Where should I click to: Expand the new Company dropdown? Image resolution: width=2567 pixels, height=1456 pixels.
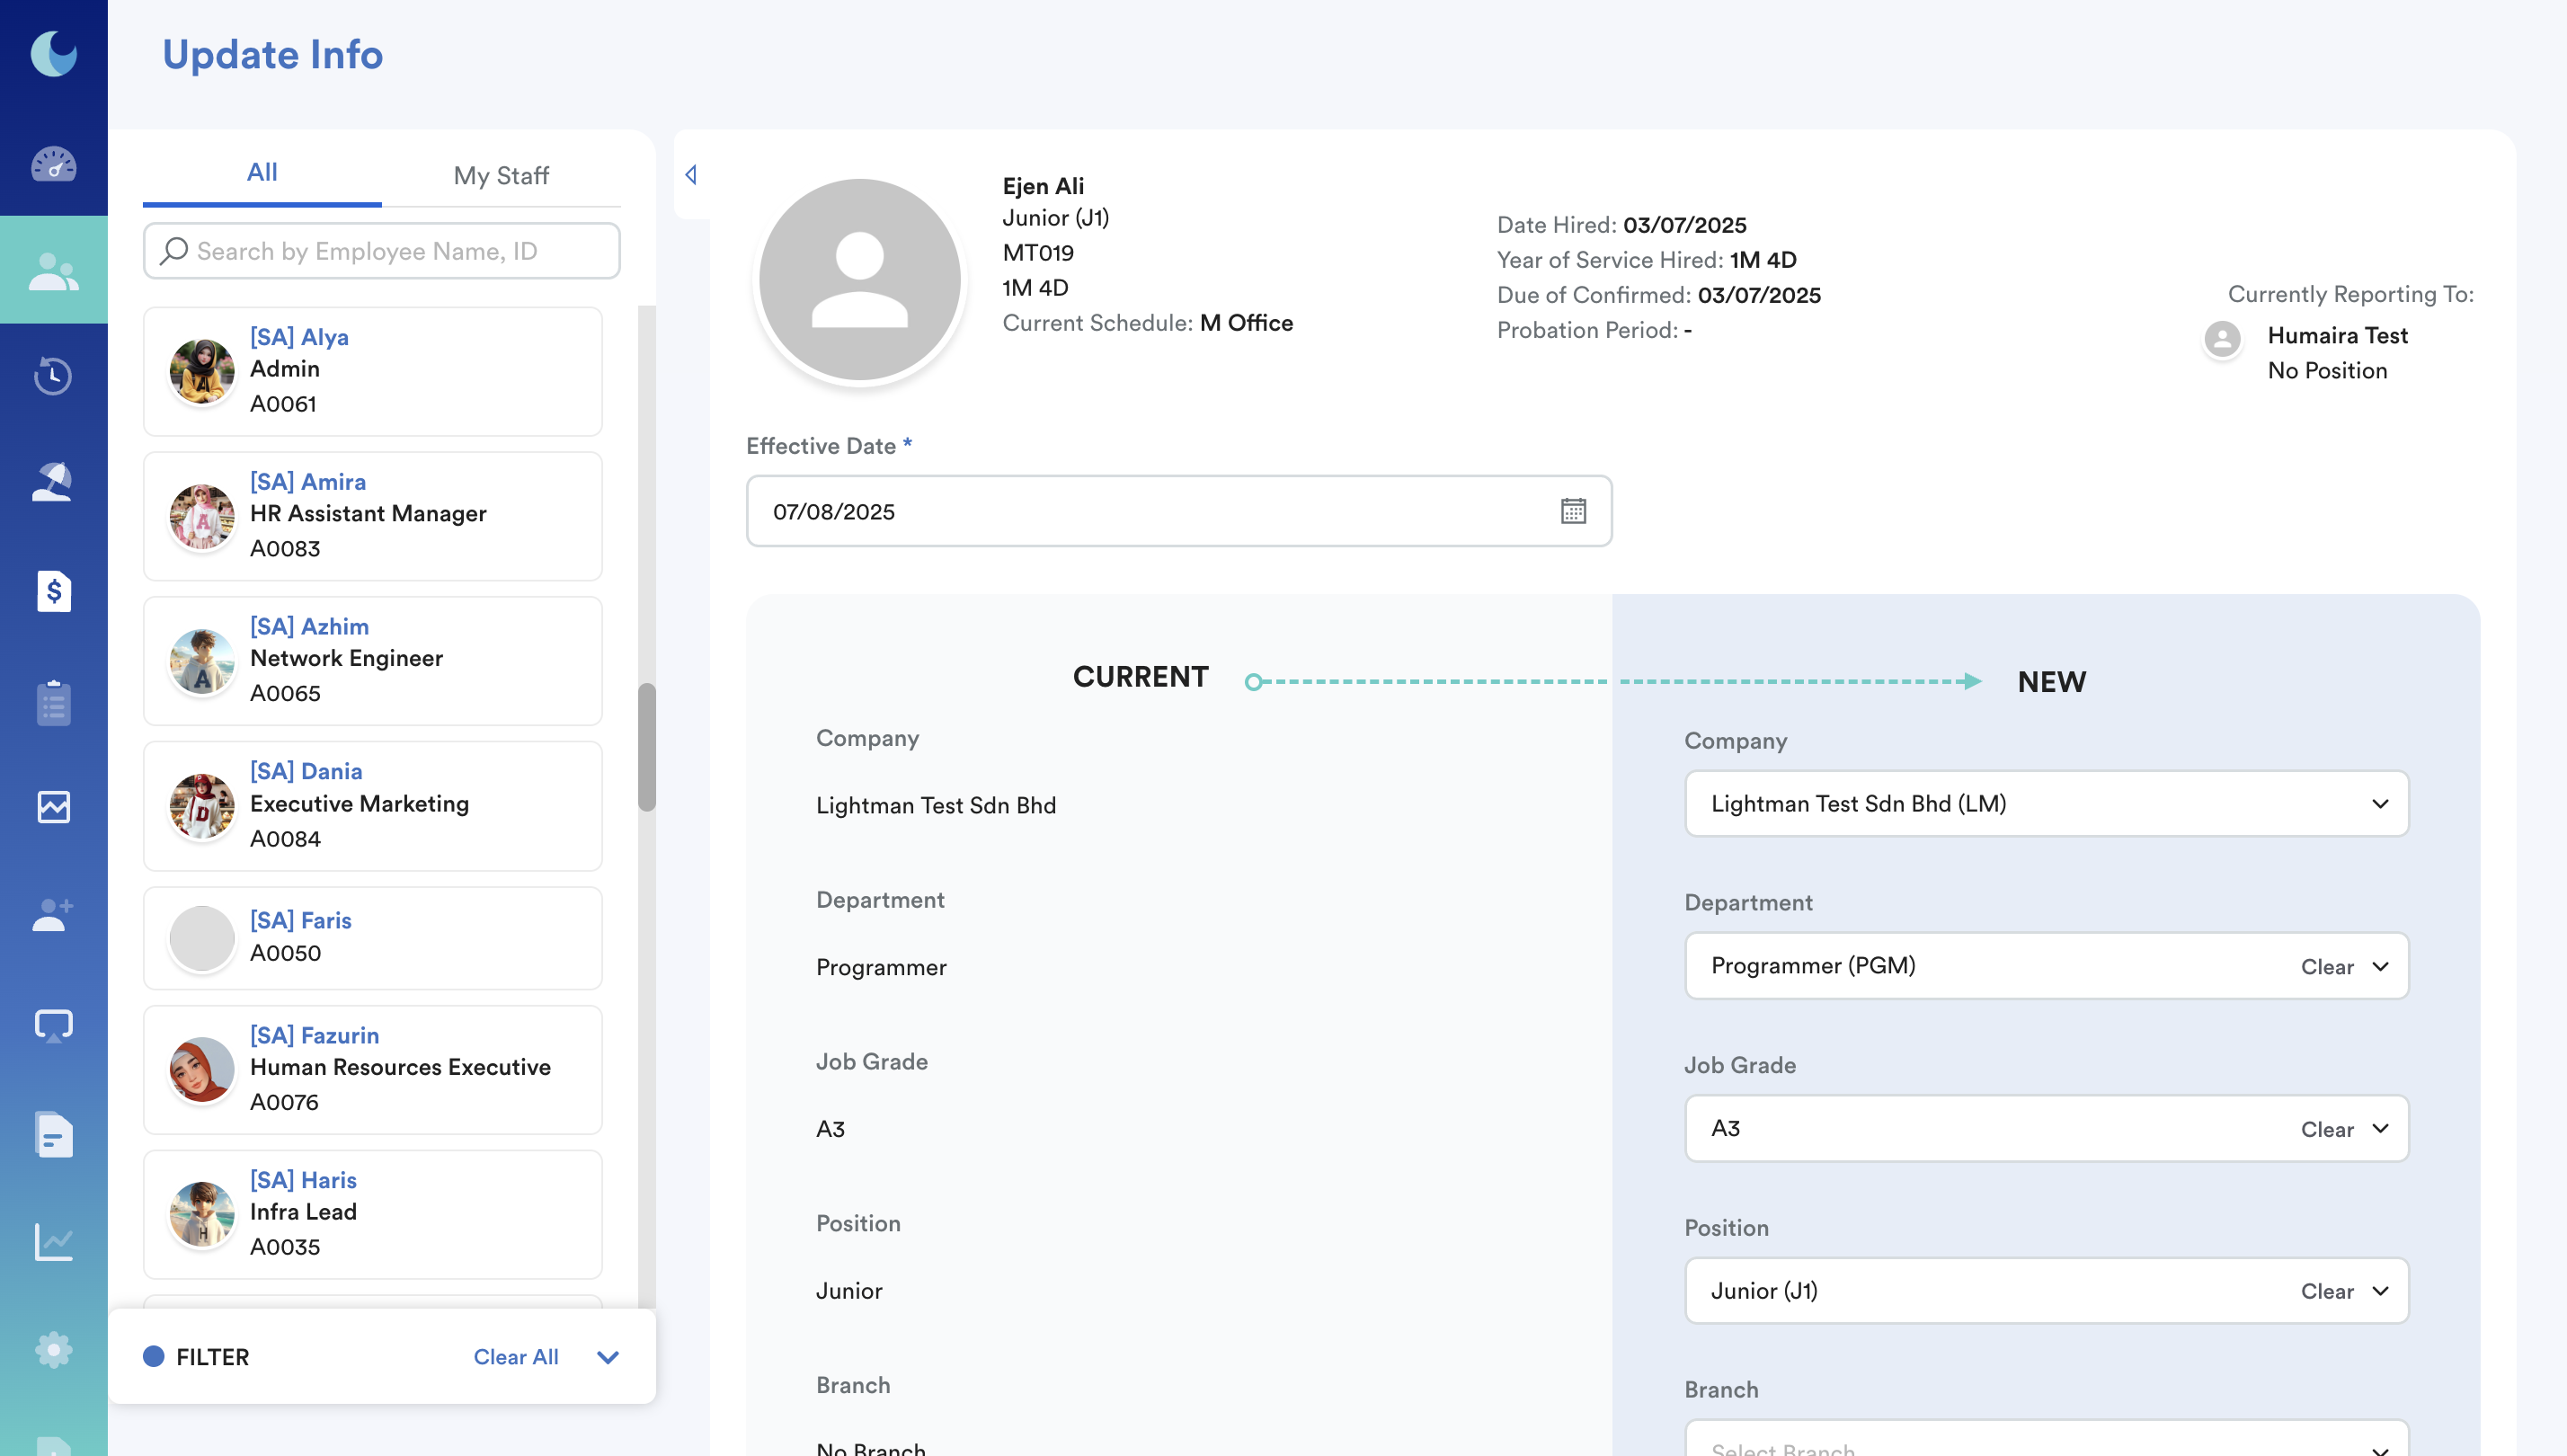[2379, 803]
